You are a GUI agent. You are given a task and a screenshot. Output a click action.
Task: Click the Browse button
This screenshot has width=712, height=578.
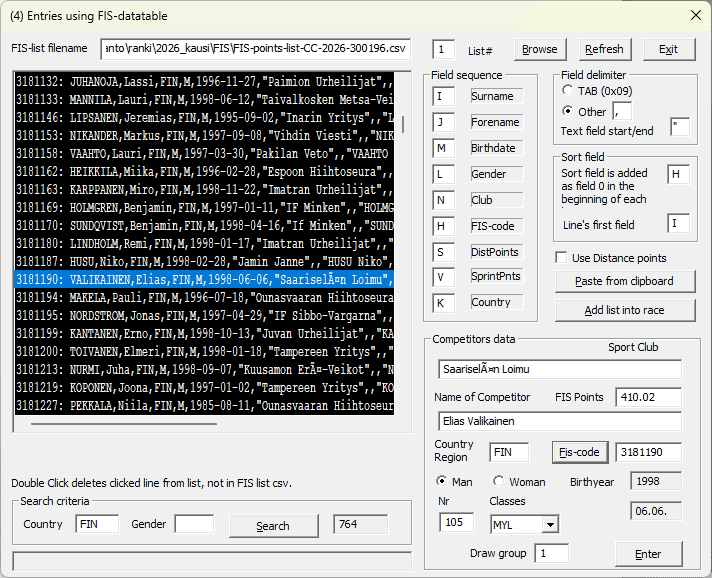pos(539,49)
